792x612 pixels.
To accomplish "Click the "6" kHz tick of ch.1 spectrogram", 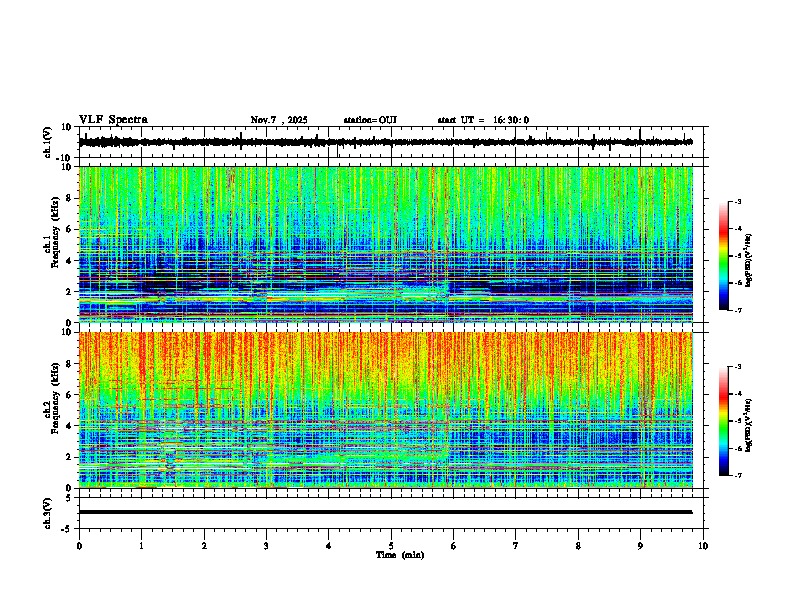I will click(x=69, y=229).
